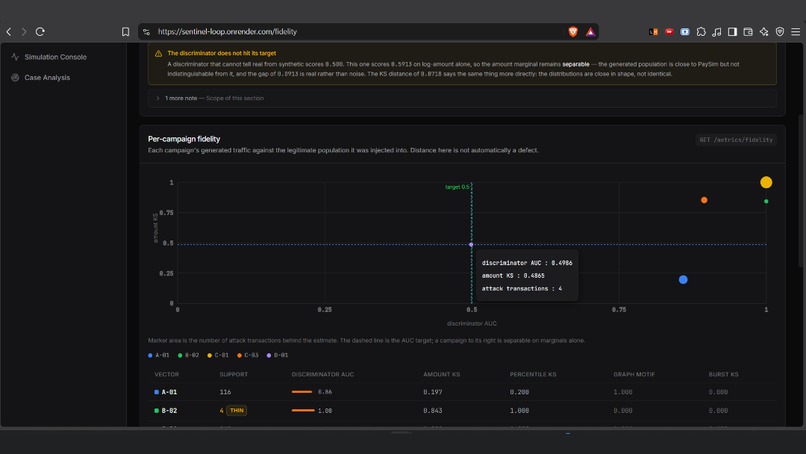Reload the fidelity page
The image size is (806, 454).
[40, 32]
